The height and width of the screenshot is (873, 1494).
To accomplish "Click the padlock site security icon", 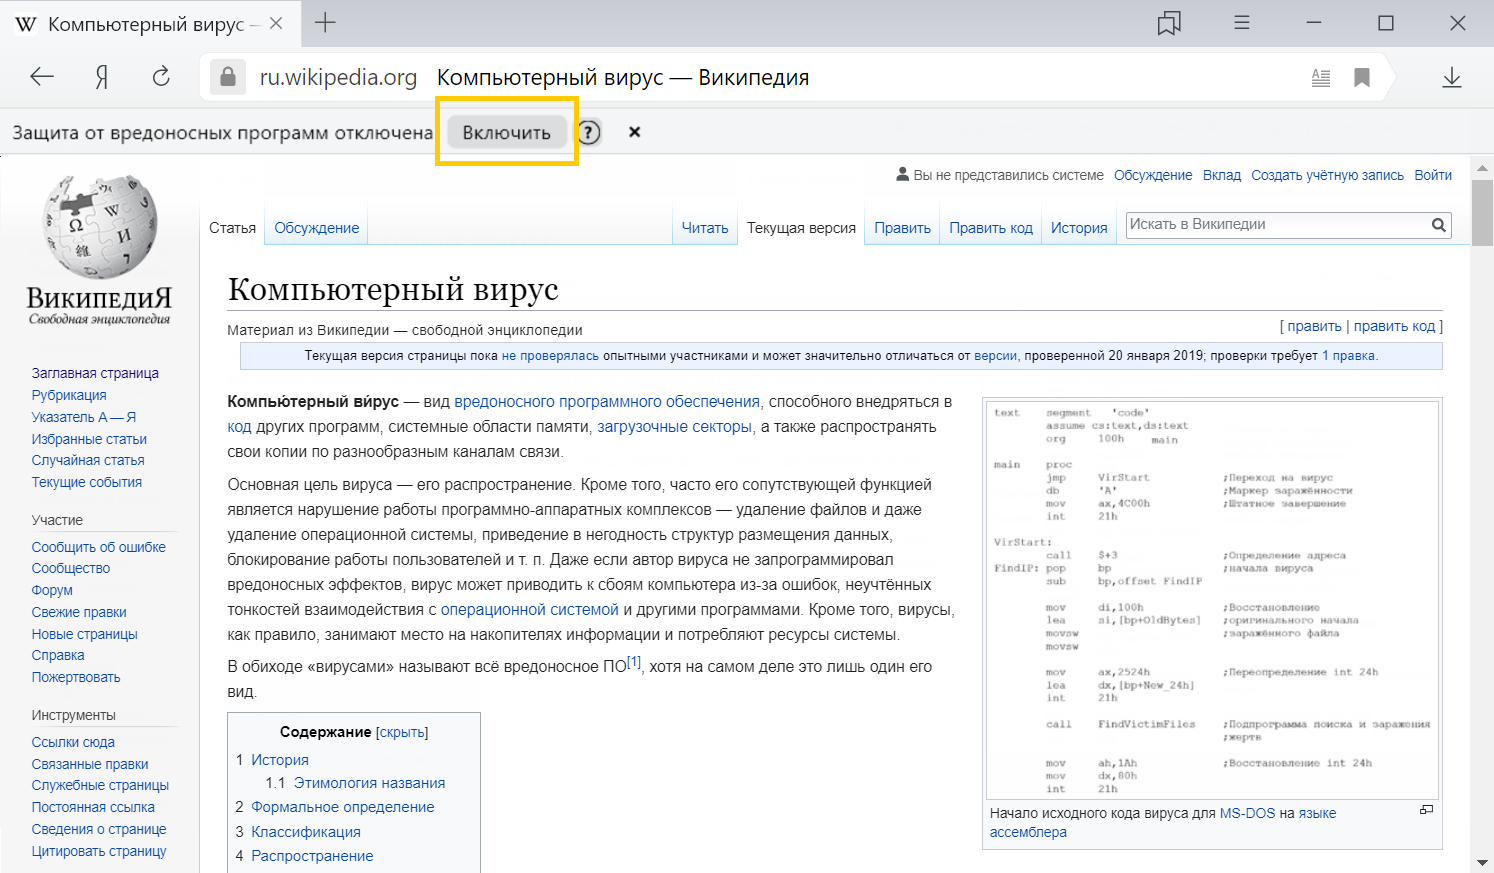I will point(228,77).
